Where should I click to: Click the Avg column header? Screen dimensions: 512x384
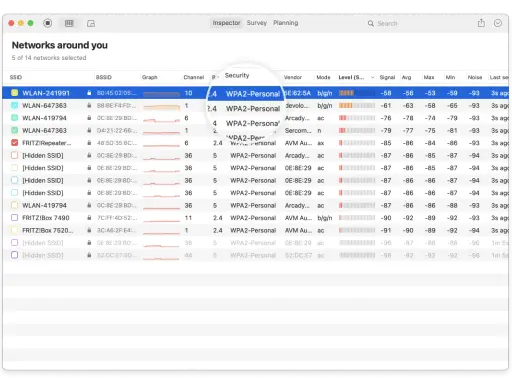pyautogui.click(x=406, y=77)
